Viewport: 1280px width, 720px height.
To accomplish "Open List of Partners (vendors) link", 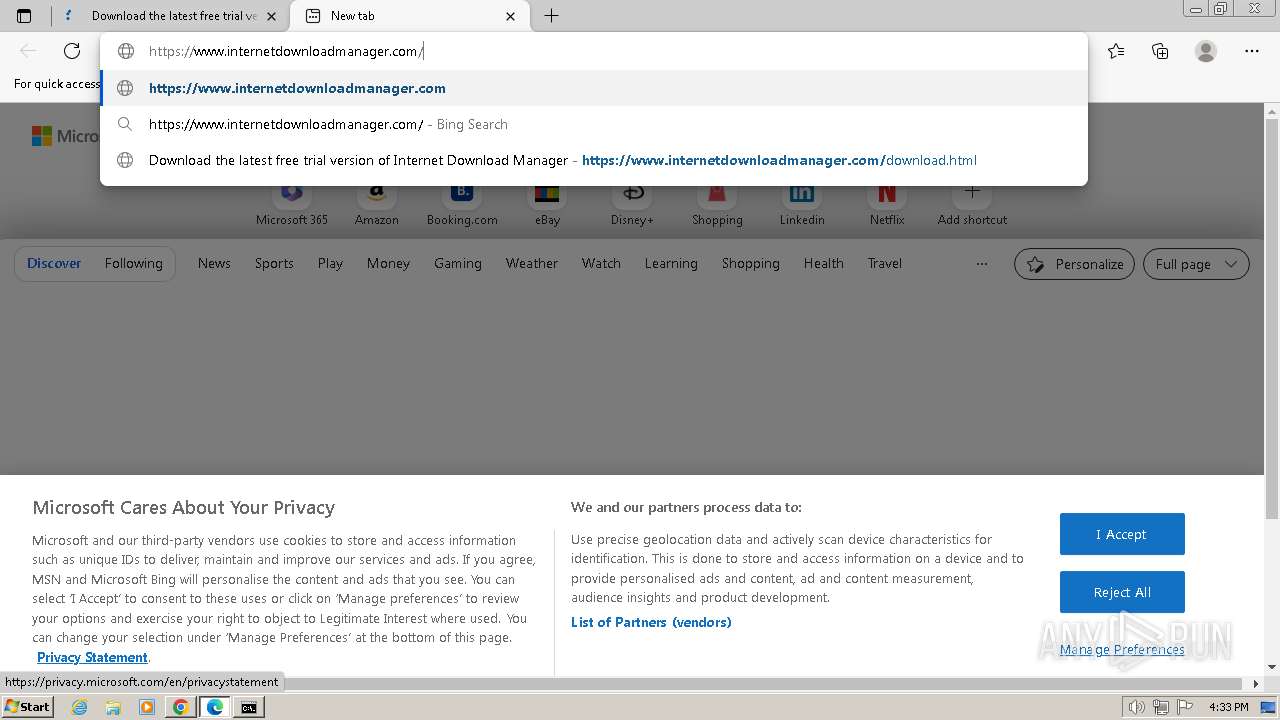I will [x=651, y=622].
